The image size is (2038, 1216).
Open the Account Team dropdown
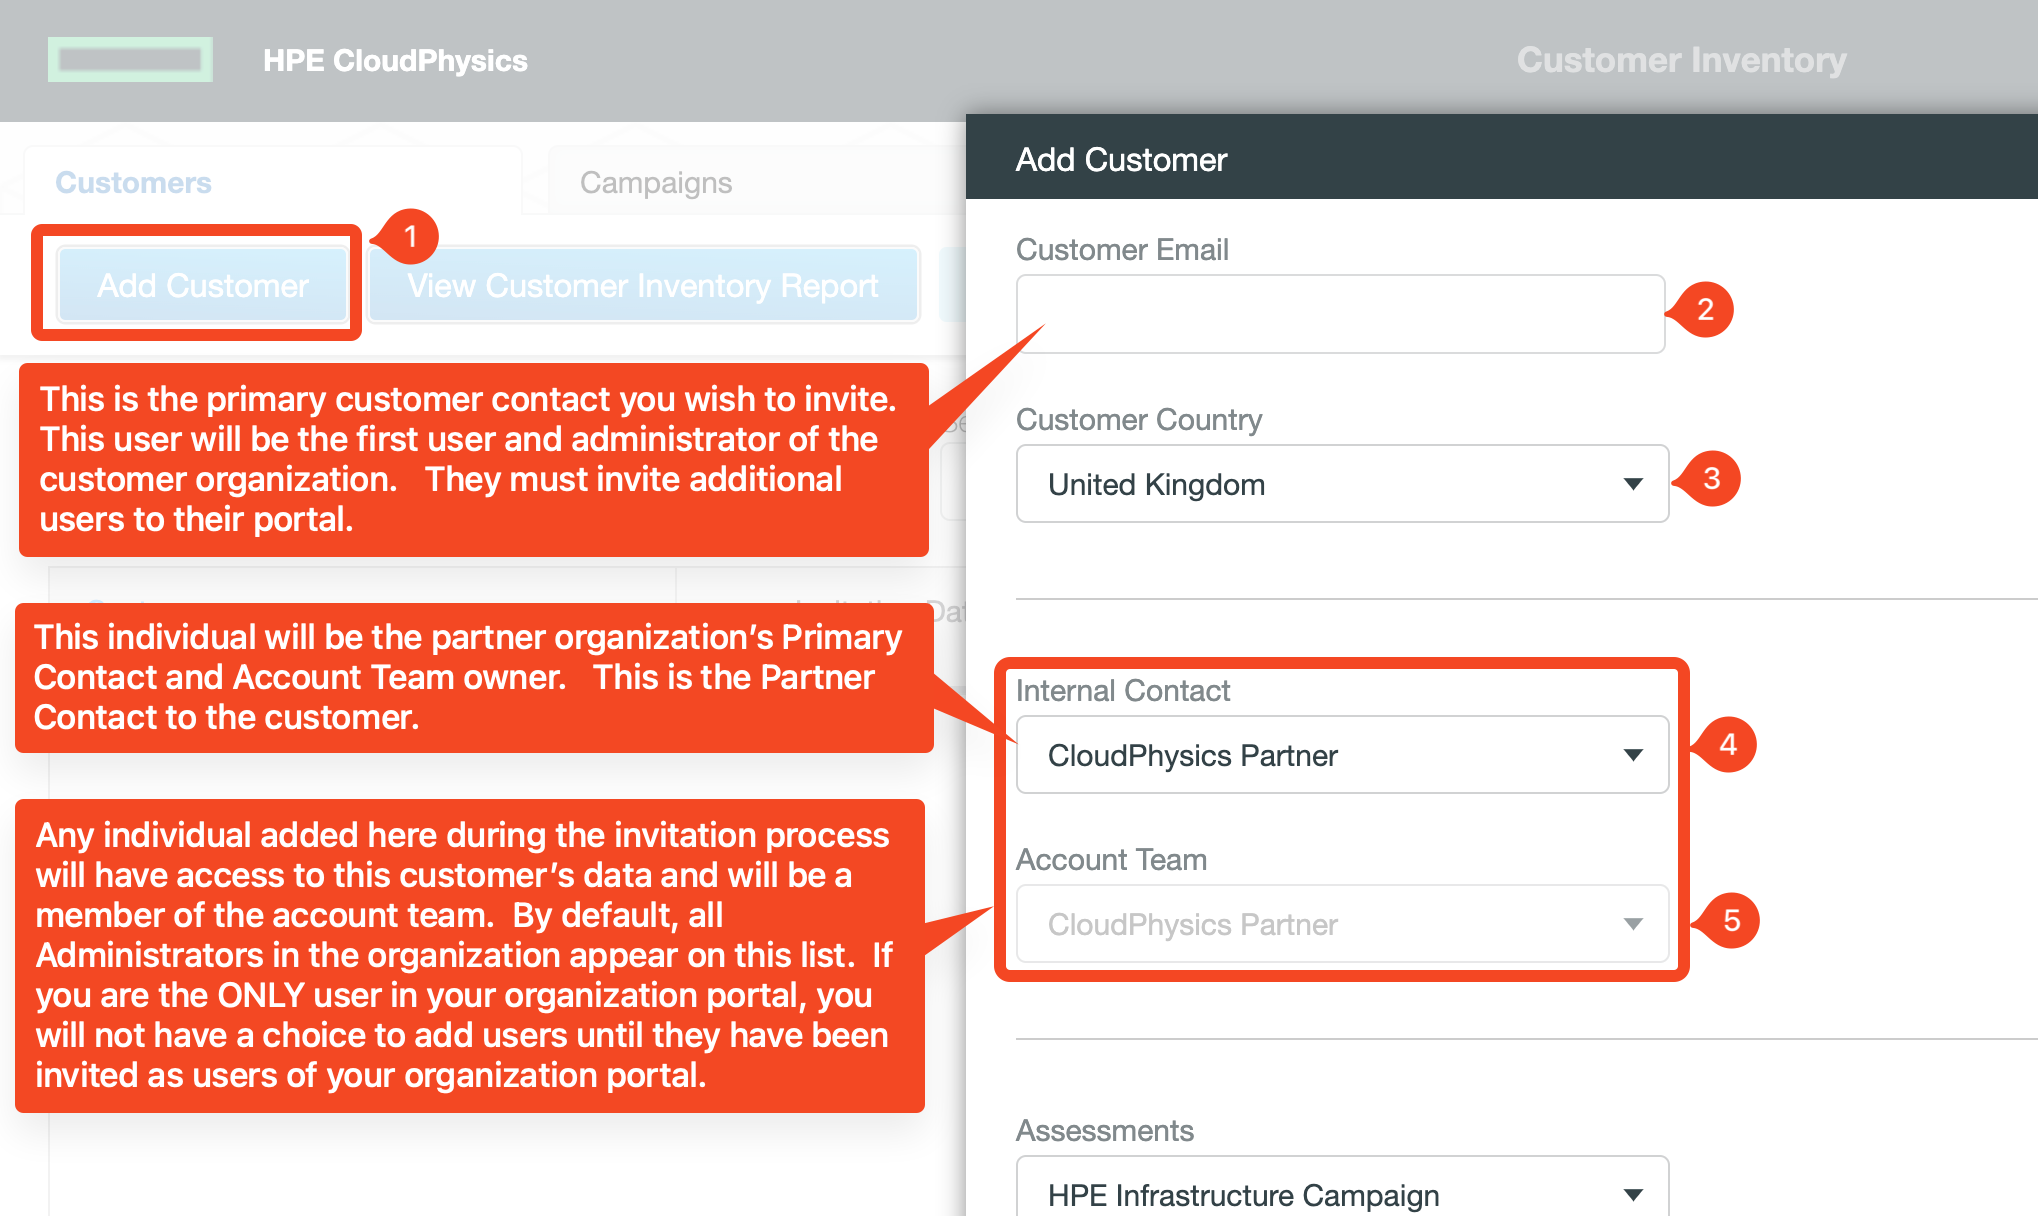[x=1633, y=924]
